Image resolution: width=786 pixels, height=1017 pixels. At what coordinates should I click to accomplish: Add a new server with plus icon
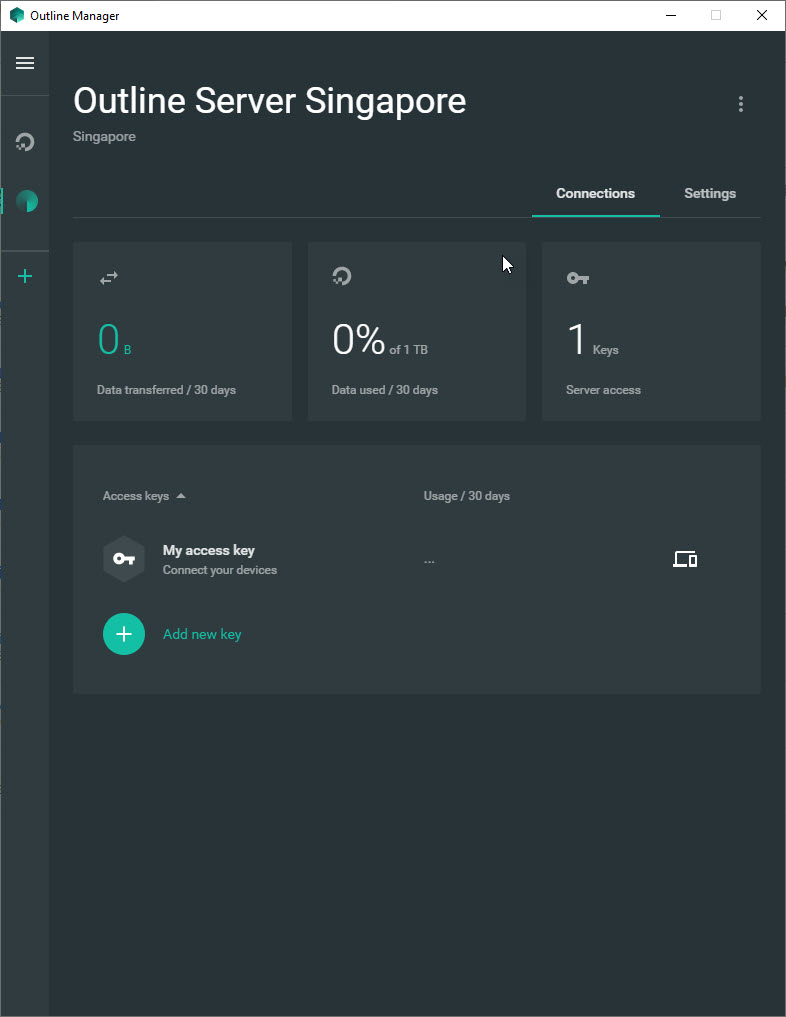point(25,276)
